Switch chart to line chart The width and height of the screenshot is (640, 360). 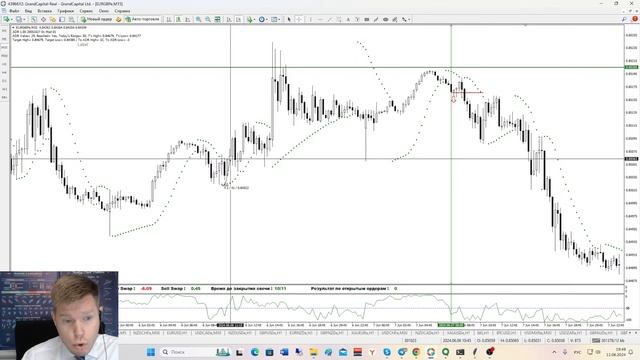click(188, 19)
